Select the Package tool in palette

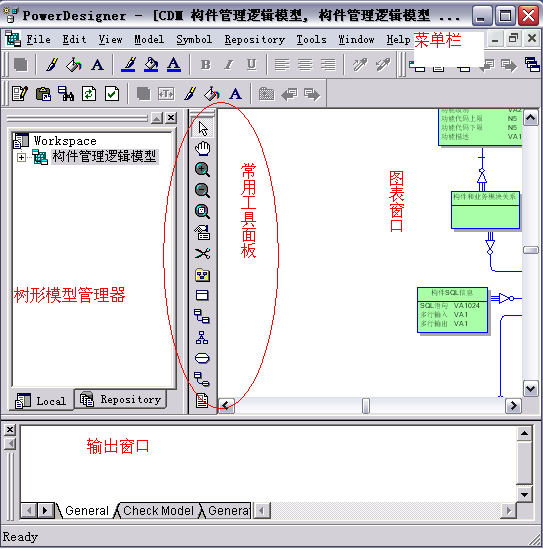tap(202, 275)
